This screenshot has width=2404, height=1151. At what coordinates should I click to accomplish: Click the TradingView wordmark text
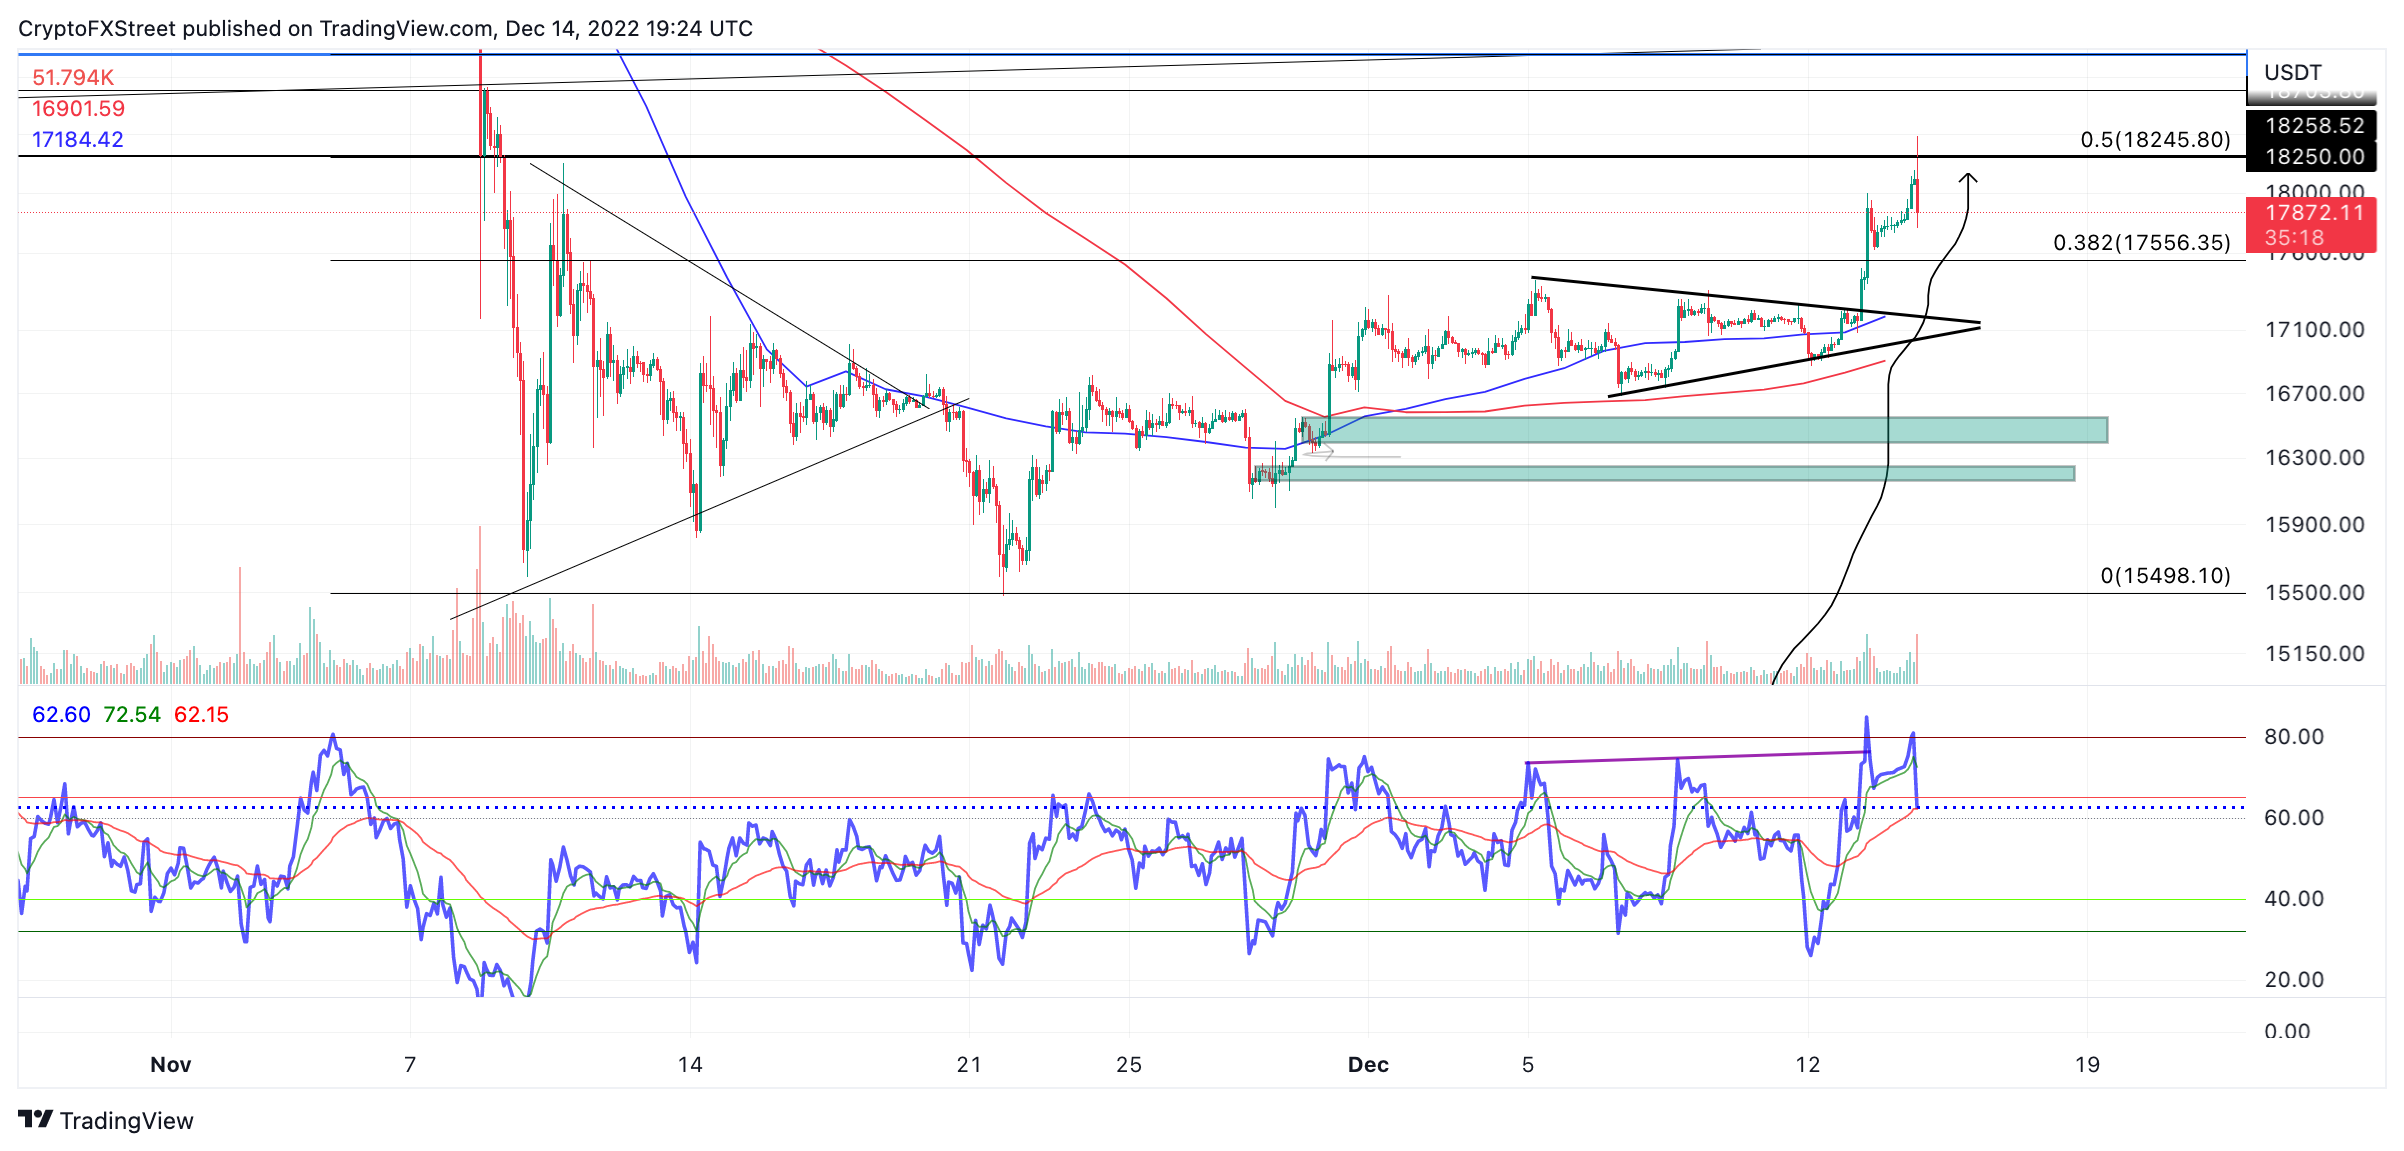pyautogui.click(x=126, y=1120)
